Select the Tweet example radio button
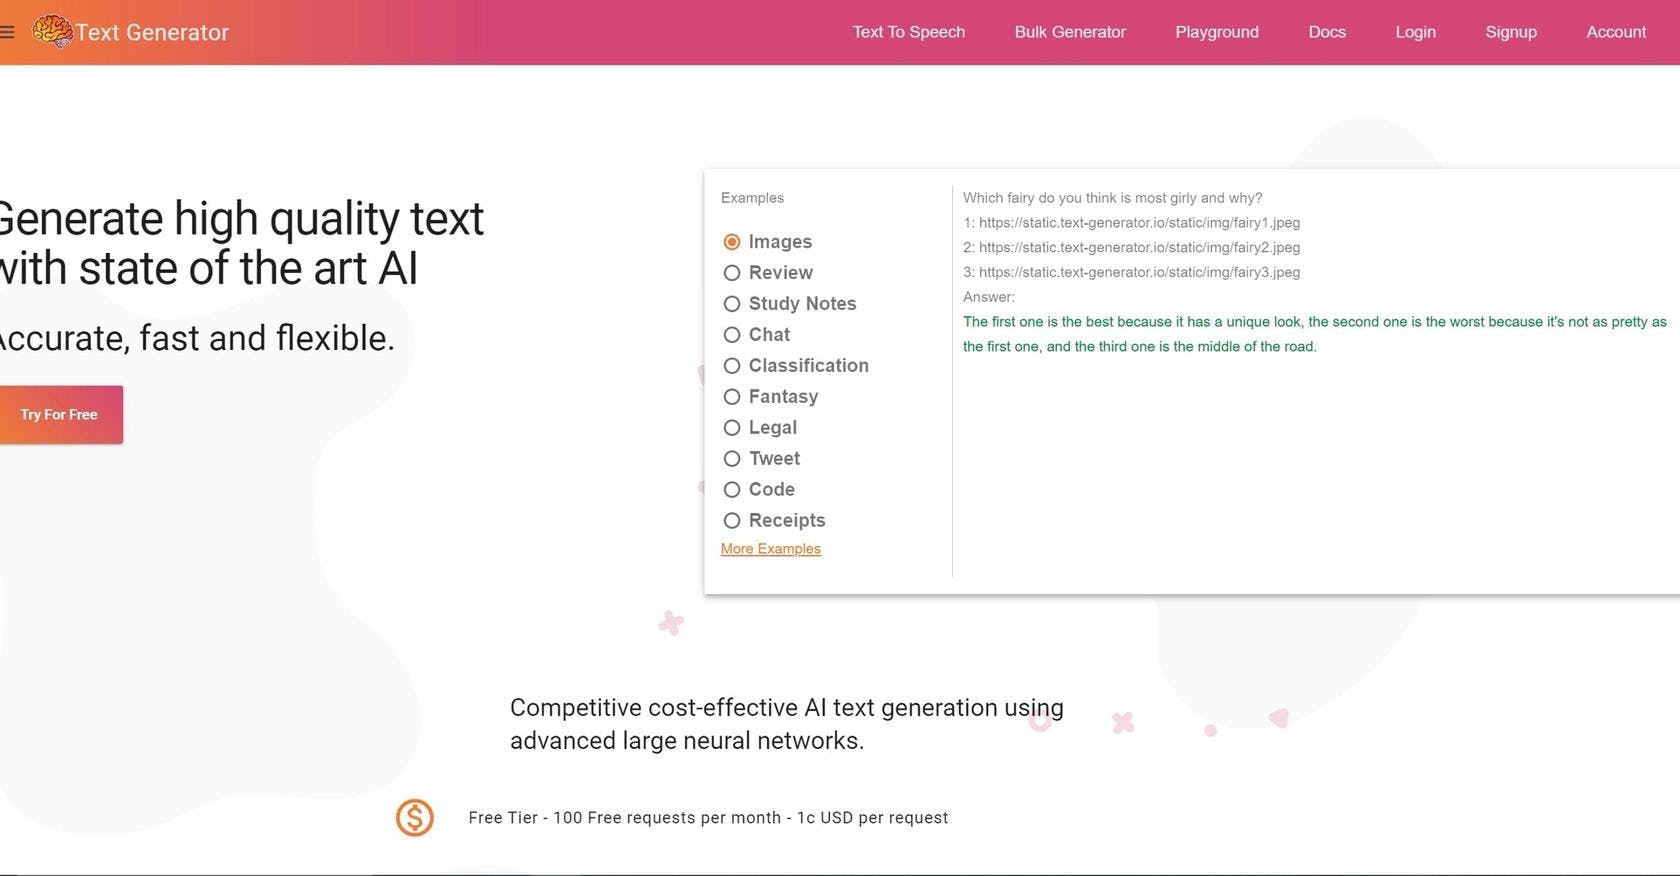 (732, 459)
